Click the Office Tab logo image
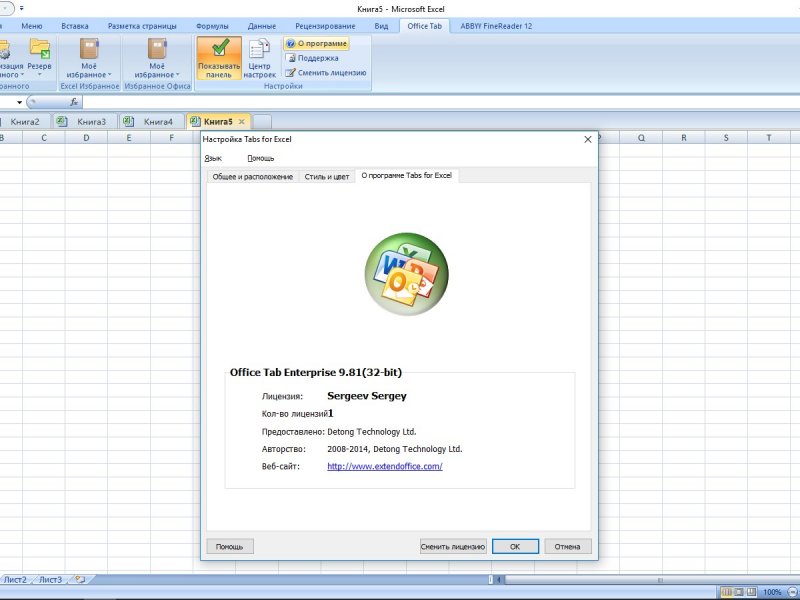 [x=407, y=274]
